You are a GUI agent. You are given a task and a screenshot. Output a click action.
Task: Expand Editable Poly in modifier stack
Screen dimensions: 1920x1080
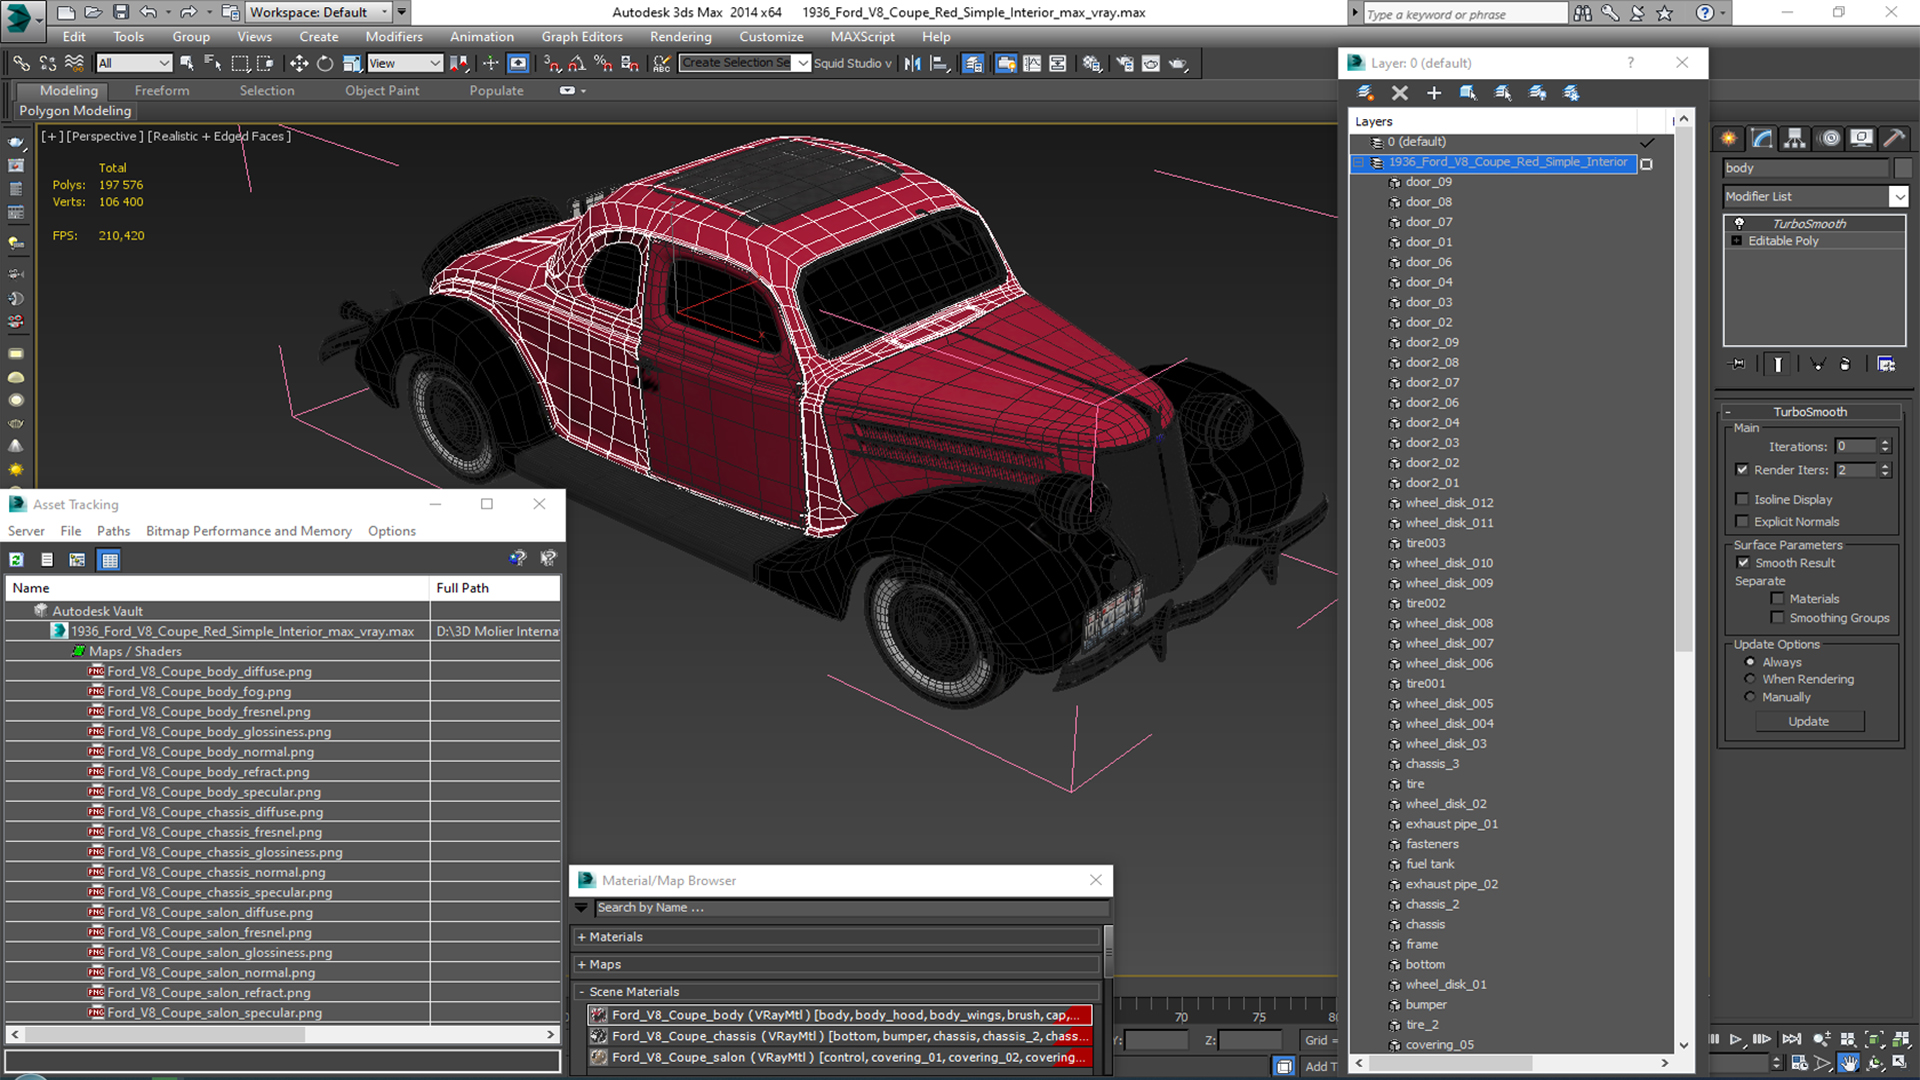tap(1737, 241)
